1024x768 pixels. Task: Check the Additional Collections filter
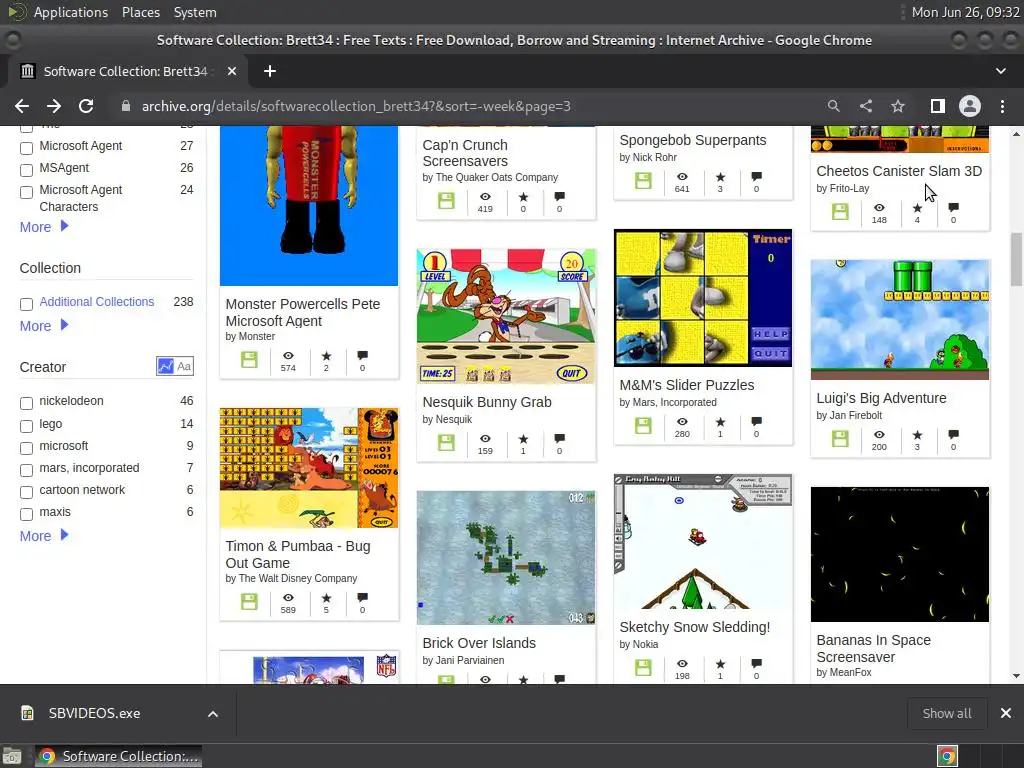(26, 304)
